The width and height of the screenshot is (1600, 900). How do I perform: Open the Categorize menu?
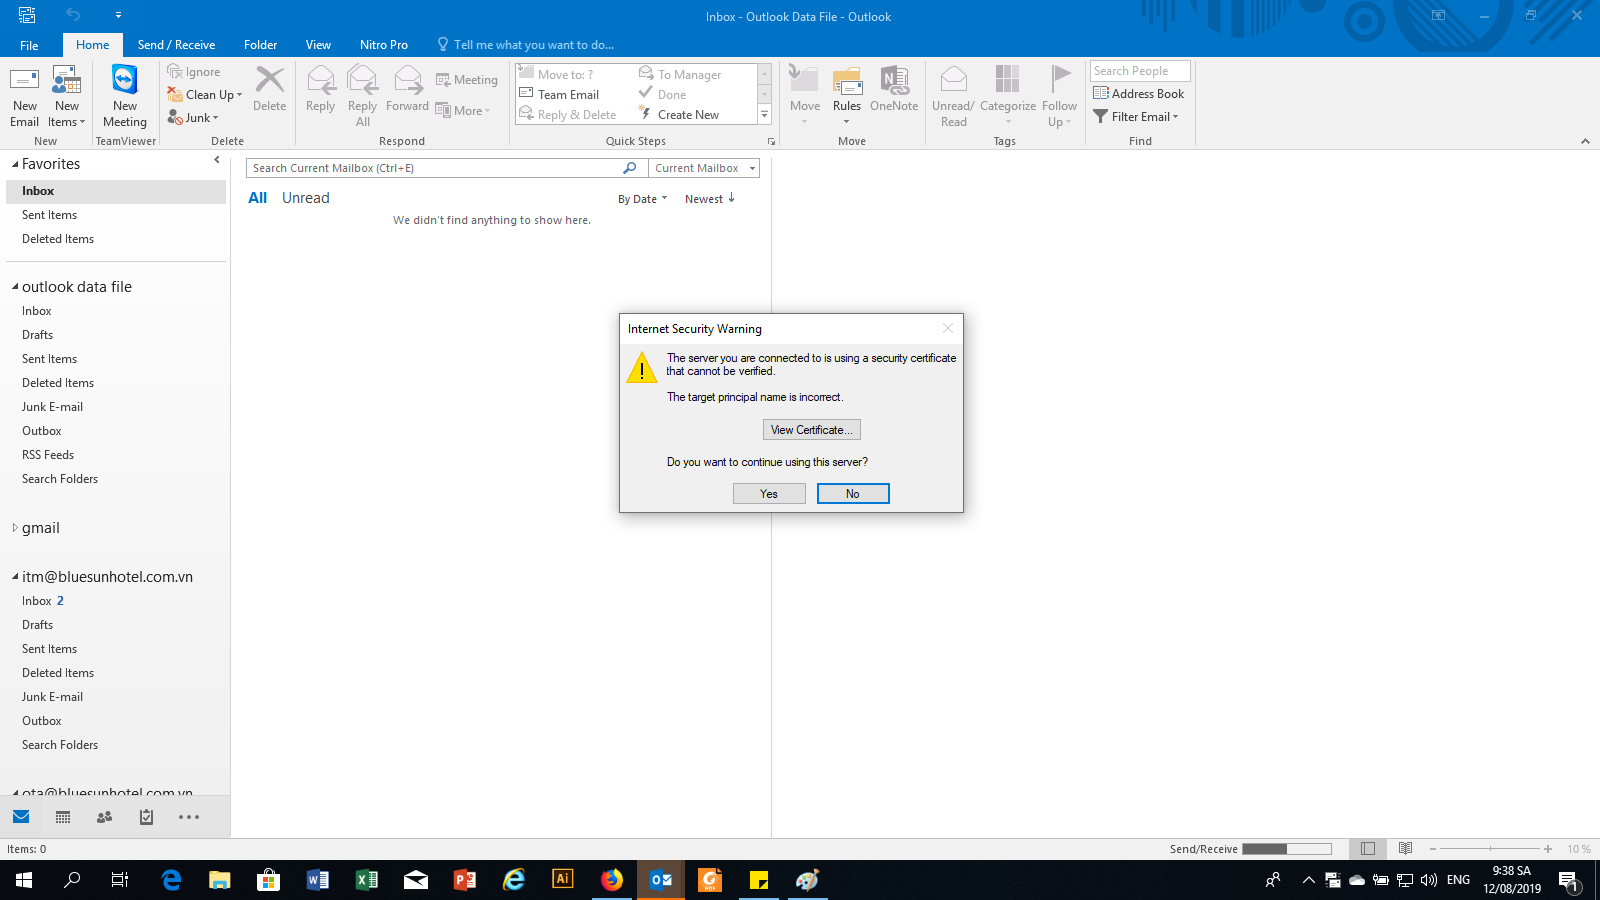click(1008, 96)
